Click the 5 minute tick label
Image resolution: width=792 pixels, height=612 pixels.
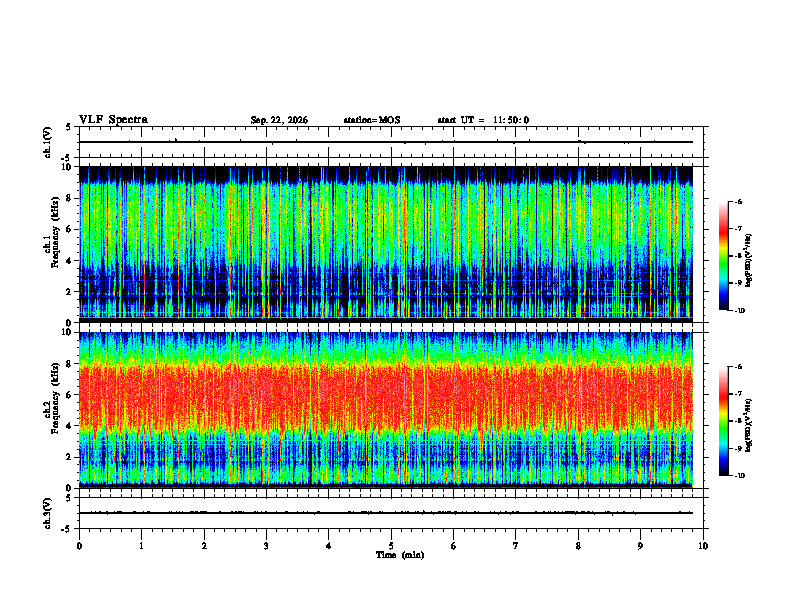[391, 546]
